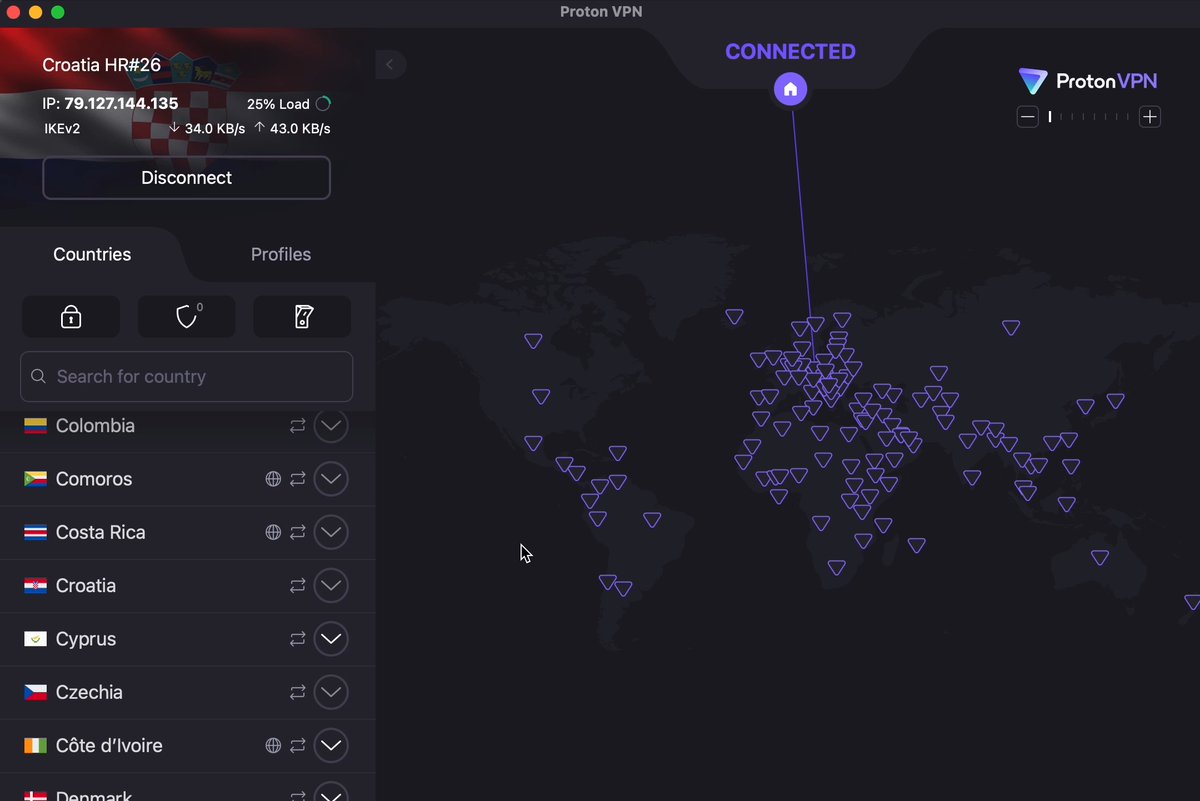Toggle Kill Switch icon

pos(303,317)
